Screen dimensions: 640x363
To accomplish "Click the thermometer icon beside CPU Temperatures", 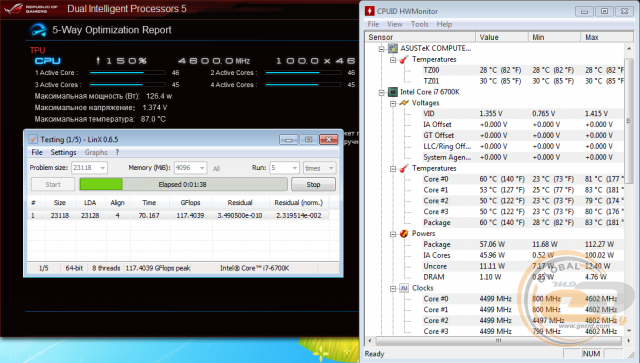I will [x=404, y=168].
